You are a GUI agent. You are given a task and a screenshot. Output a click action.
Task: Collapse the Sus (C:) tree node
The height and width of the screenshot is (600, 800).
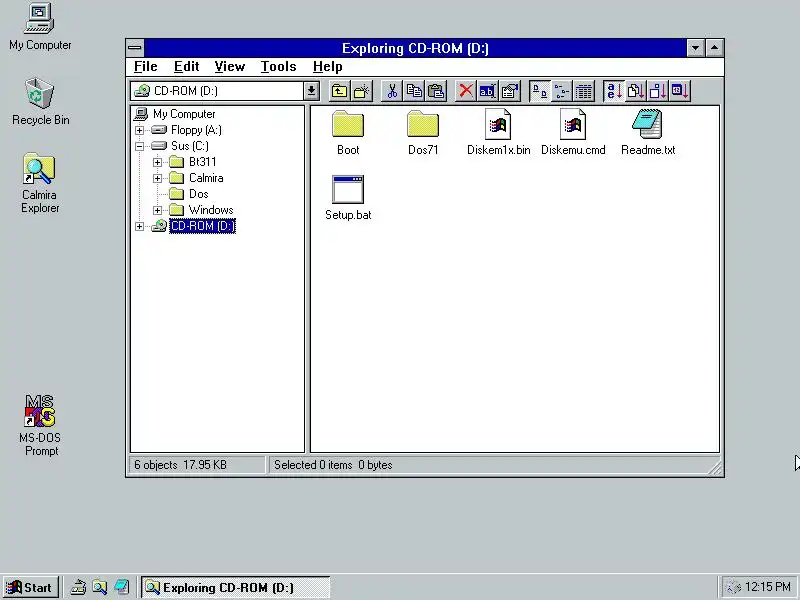(139, 146)
